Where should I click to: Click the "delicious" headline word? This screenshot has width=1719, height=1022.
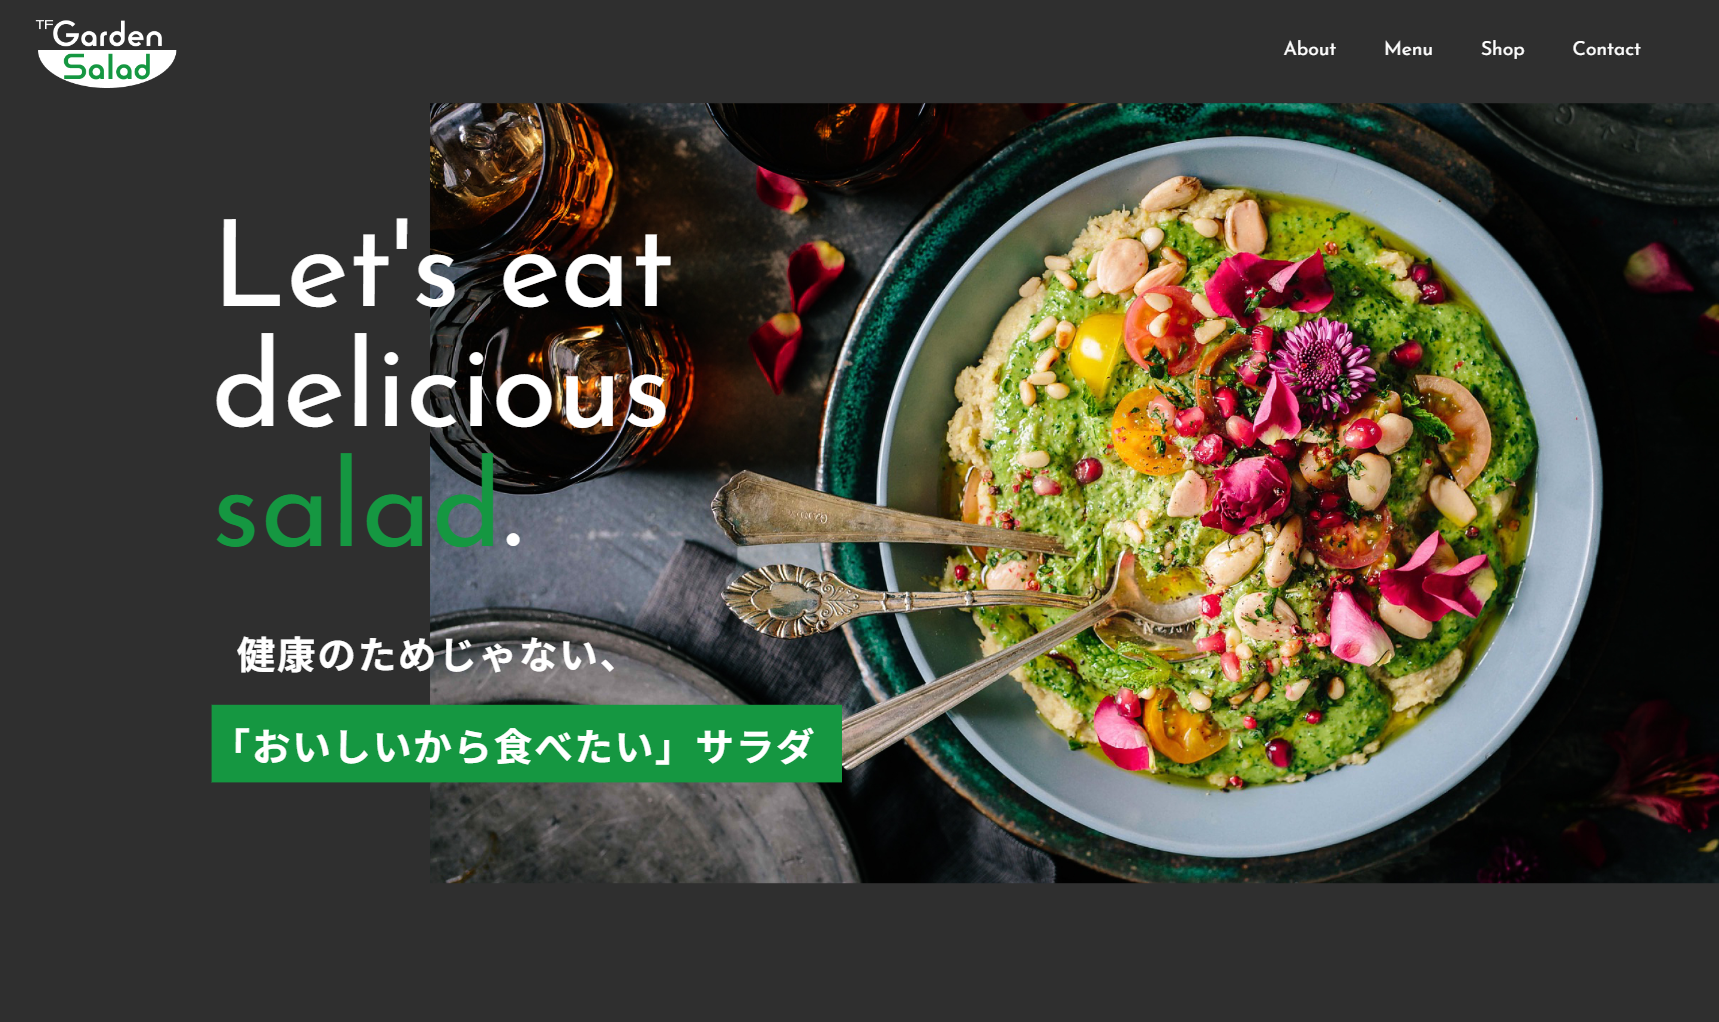point(441,385)
